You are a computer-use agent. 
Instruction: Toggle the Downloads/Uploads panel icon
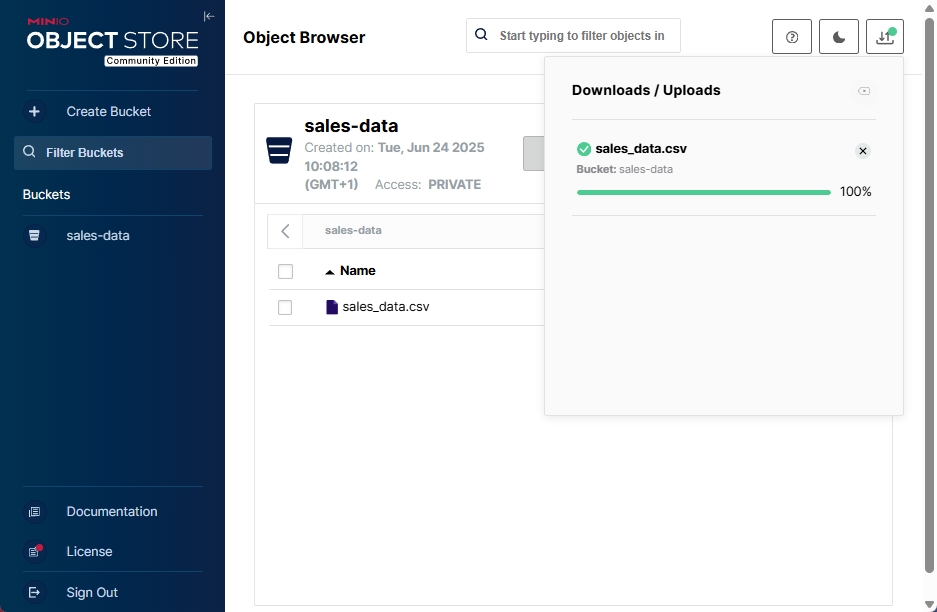click(x=884, y=37)
